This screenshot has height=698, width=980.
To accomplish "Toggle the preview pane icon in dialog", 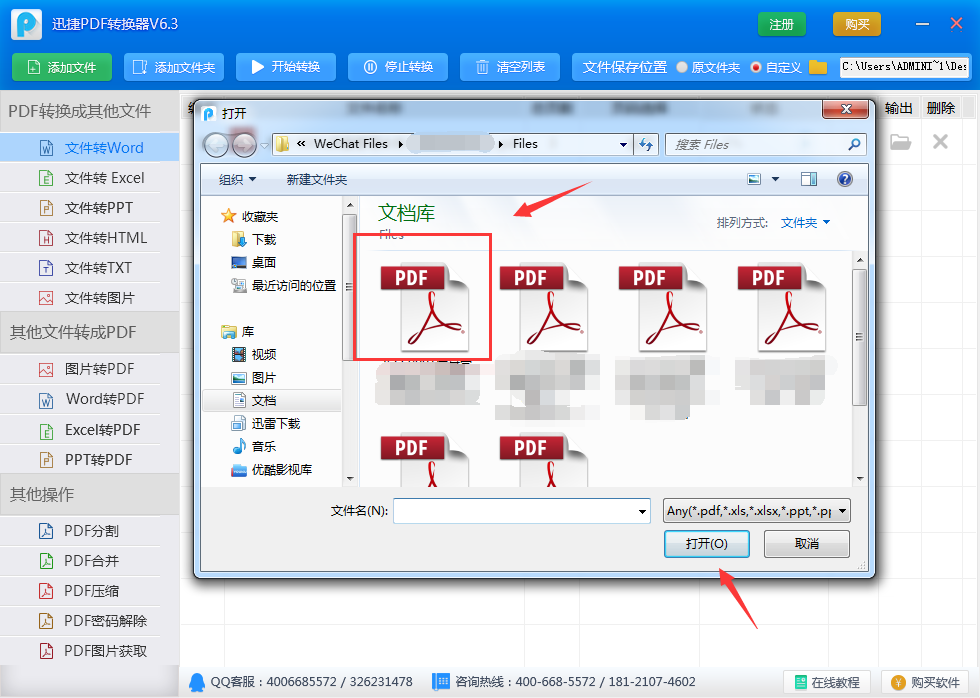I will [809, 179].
